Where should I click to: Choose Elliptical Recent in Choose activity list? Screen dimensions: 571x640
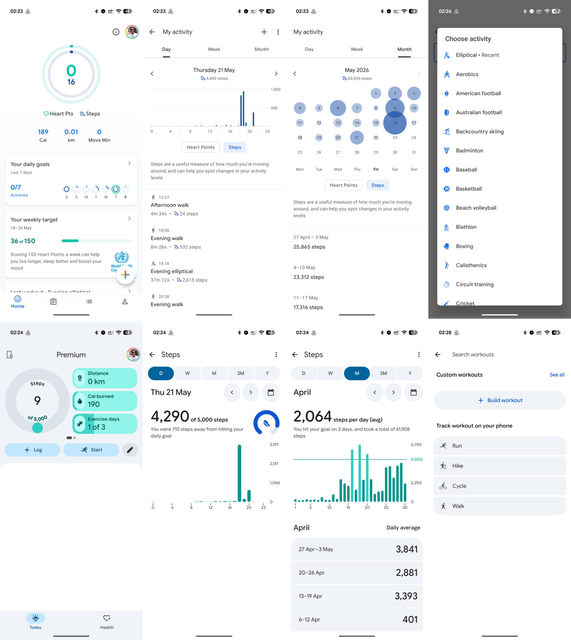coord(500,55)
